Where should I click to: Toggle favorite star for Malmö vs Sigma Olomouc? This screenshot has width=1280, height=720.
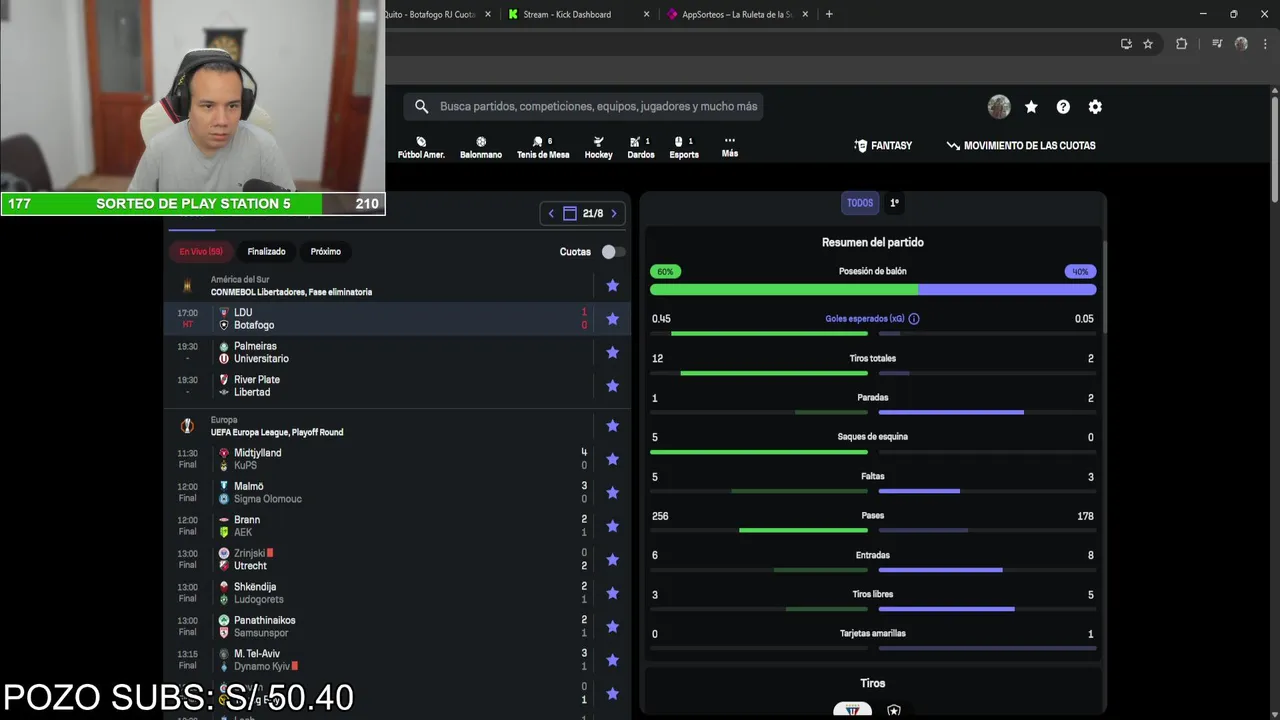[x=613, y=493]
